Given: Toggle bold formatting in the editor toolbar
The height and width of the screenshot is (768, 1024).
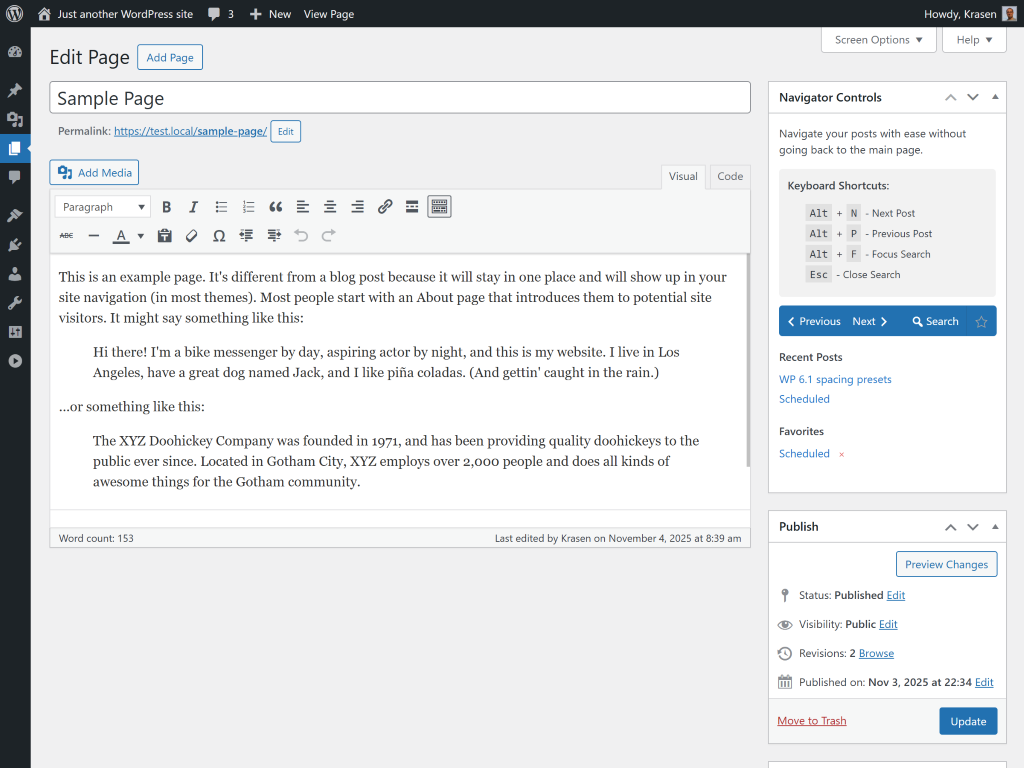Looking at the screenshot, I should (x=167, y=207).
